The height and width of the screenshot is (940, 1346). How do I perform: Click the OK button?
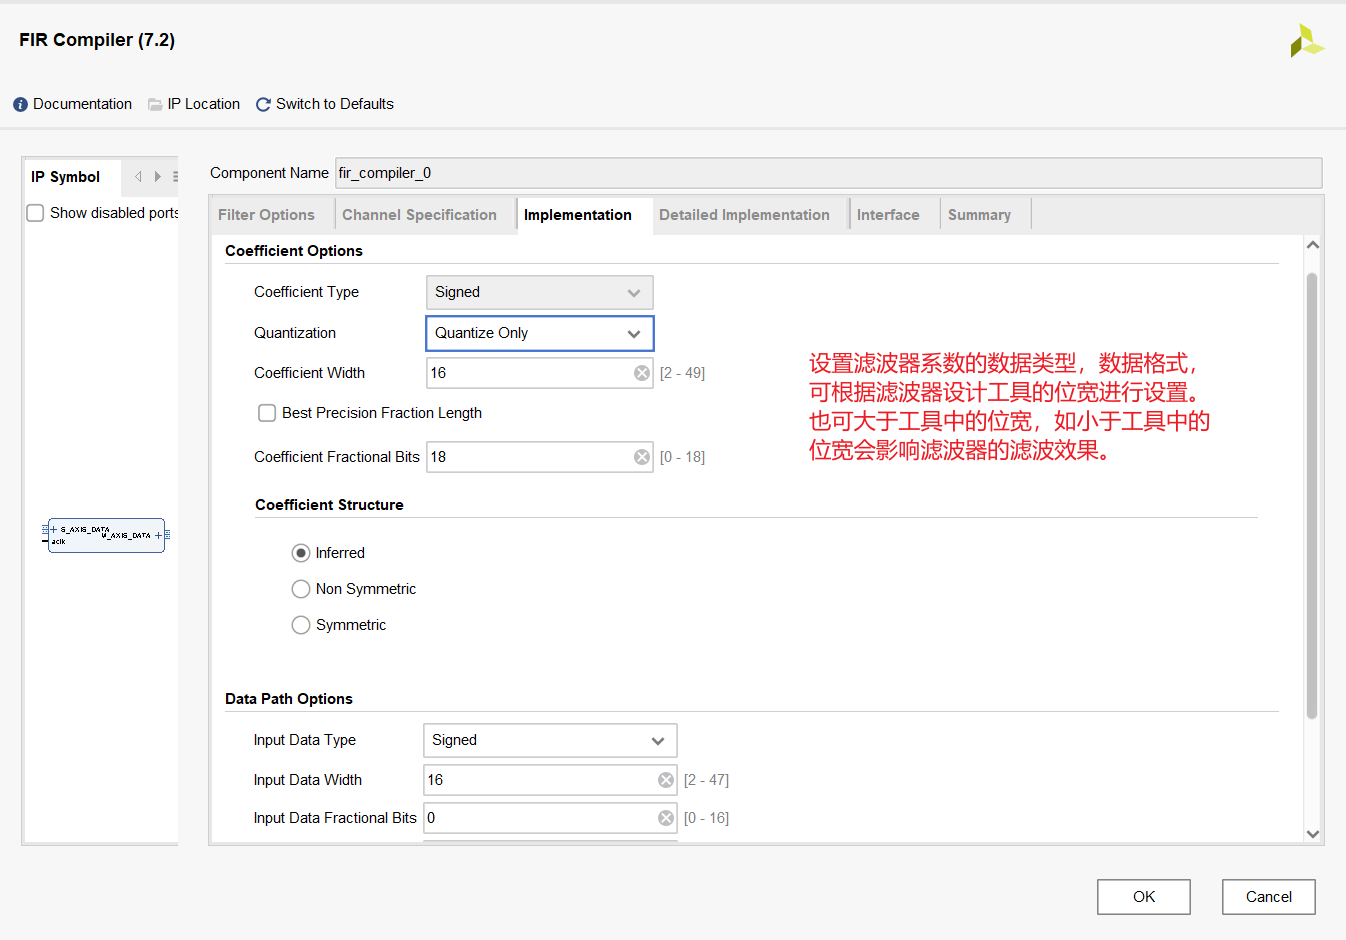(x=1144, y=897)
